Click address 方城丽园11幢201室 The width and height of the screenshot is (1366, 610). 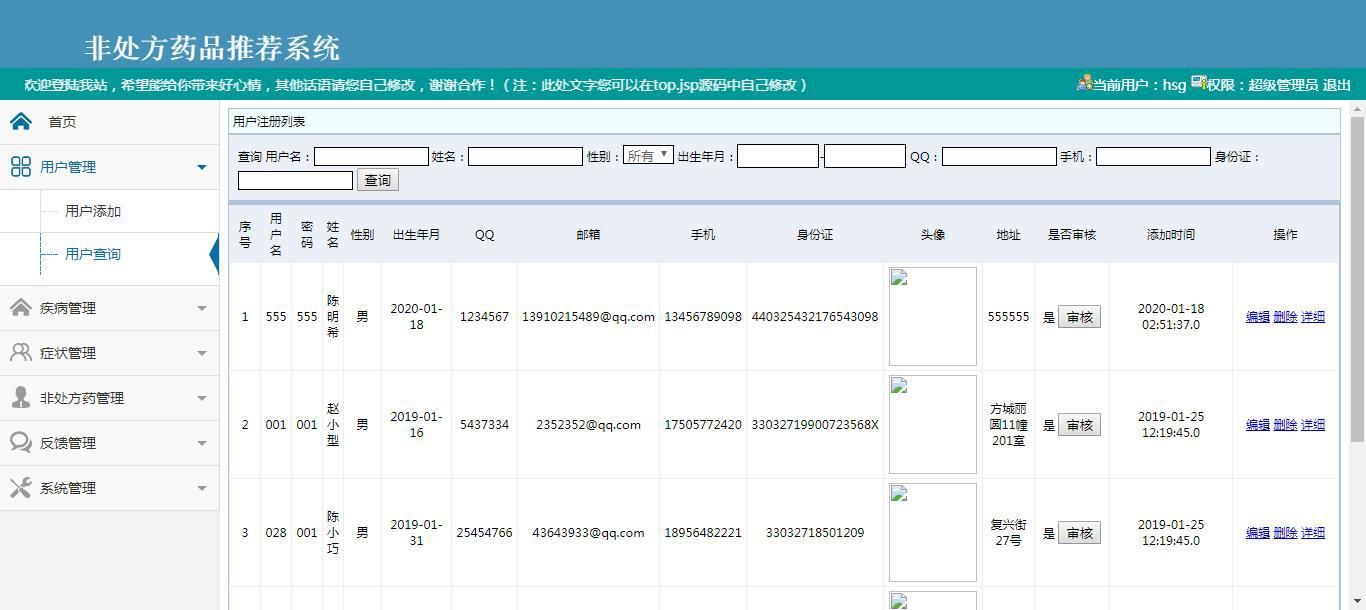click(x=1008, y=425)
